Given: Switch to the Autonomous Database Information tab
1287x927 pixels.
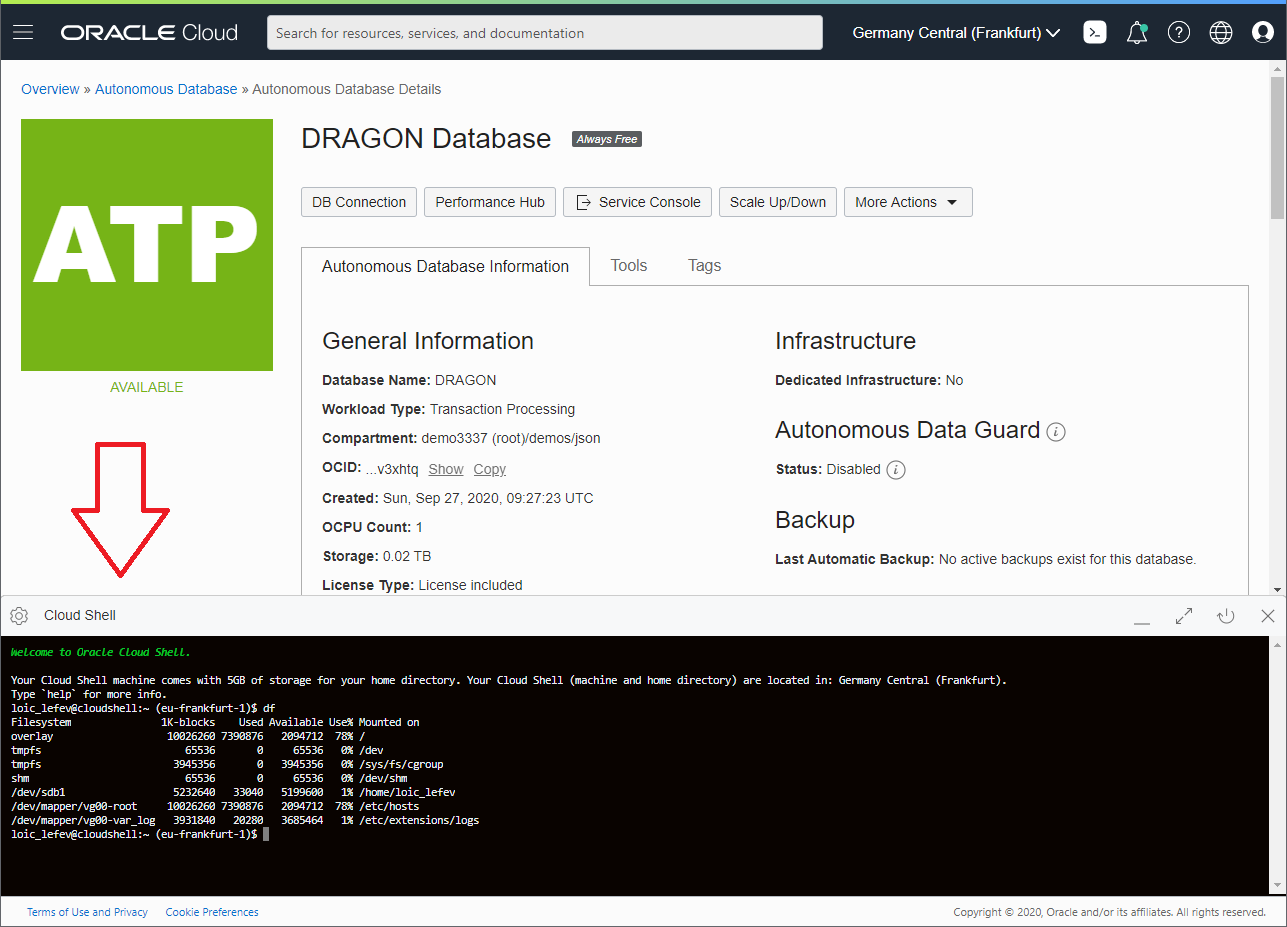Looking at the screenshot, I should pyautogui.click(x=445, y=266).
